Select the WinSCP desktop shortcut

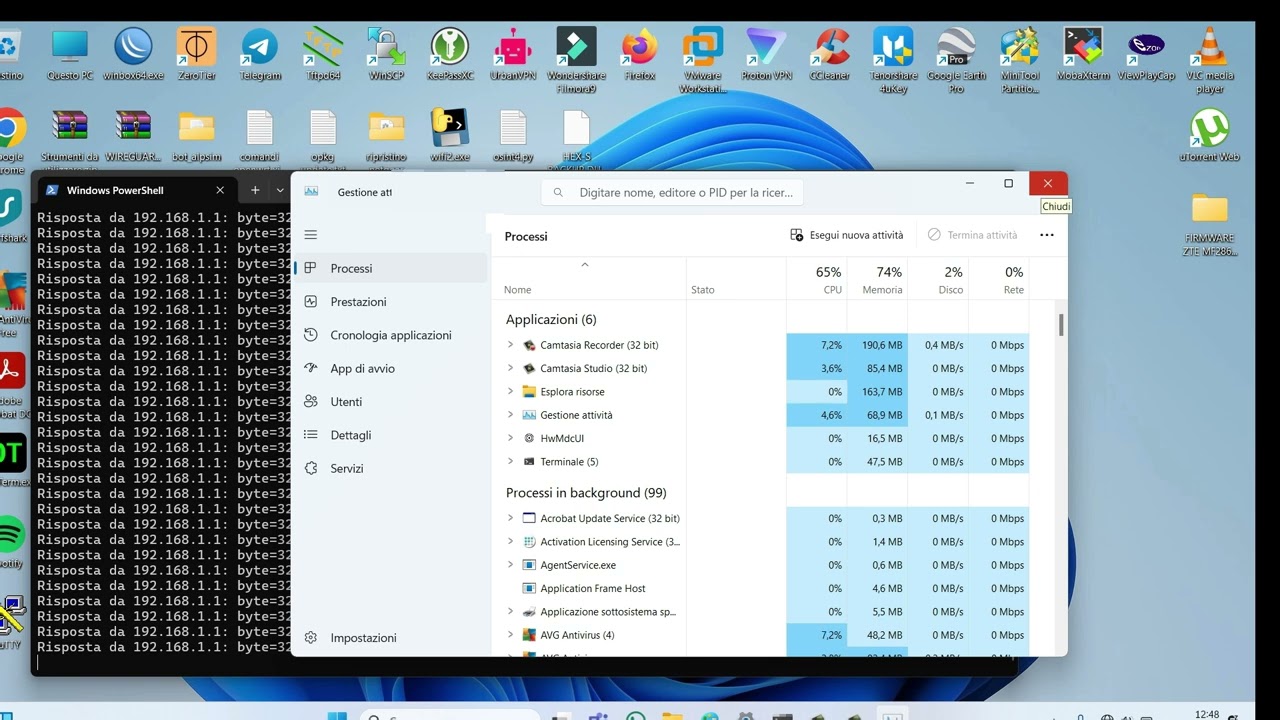[386, 55]
